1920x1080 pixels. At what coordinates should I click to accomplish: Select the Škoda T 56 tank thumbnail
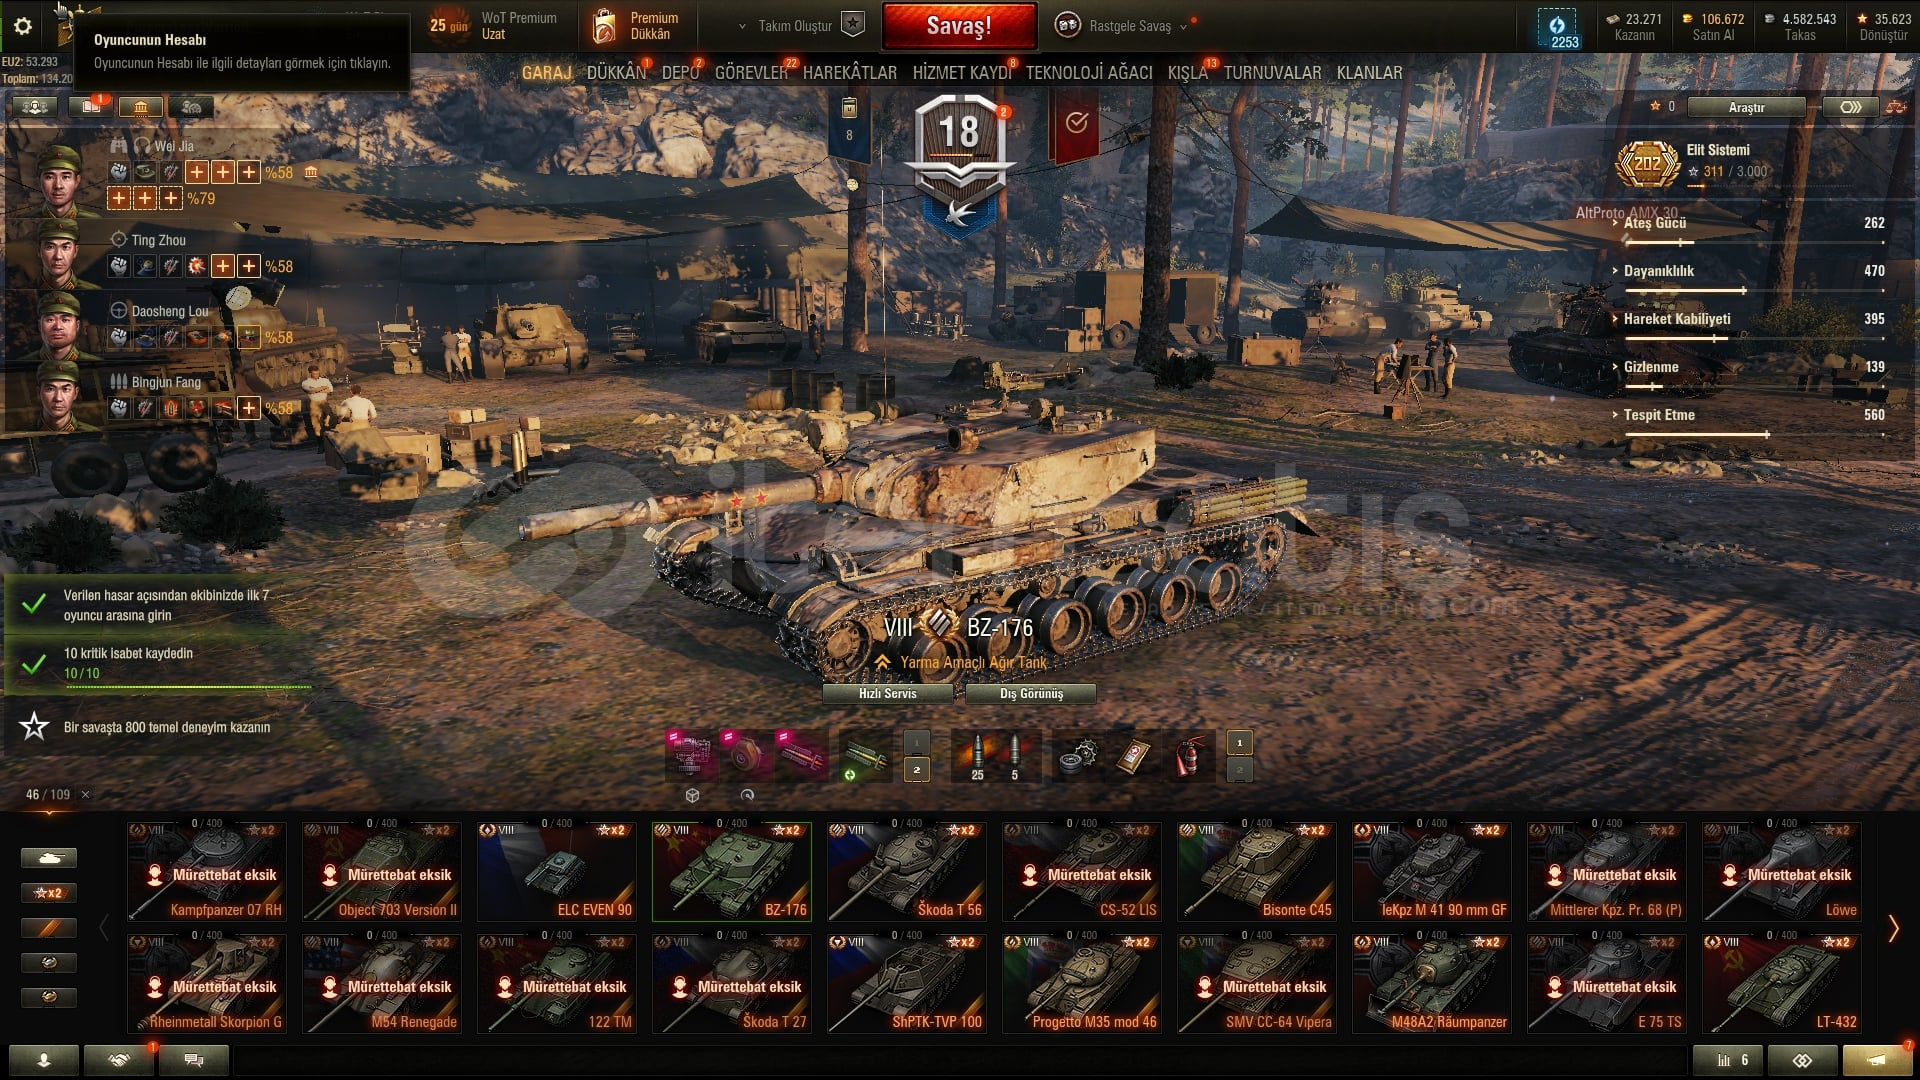907,871
